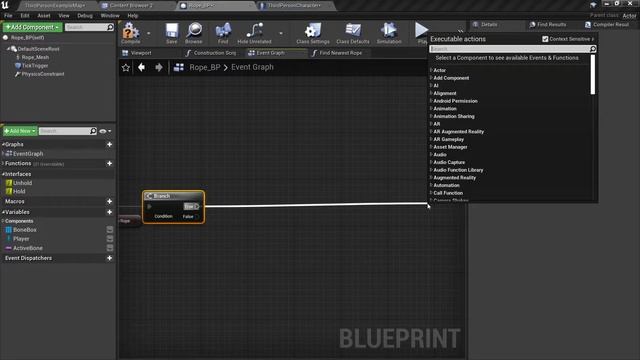
Task: Click the Find toolbar icon
Action: (223, 31)
